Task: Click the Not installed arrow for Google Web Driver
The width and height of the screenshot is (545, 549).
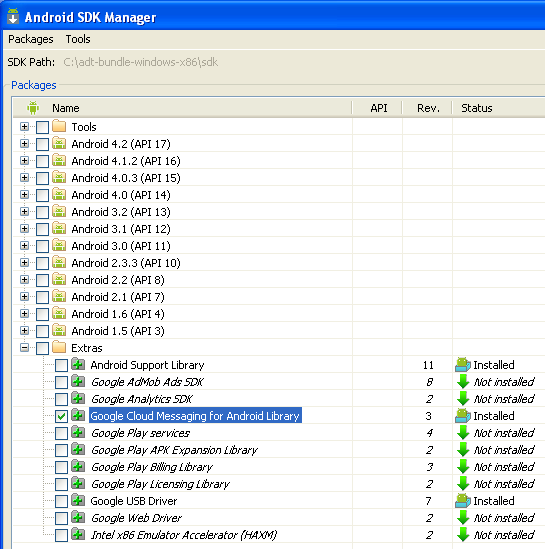Action: pos(463,517)
